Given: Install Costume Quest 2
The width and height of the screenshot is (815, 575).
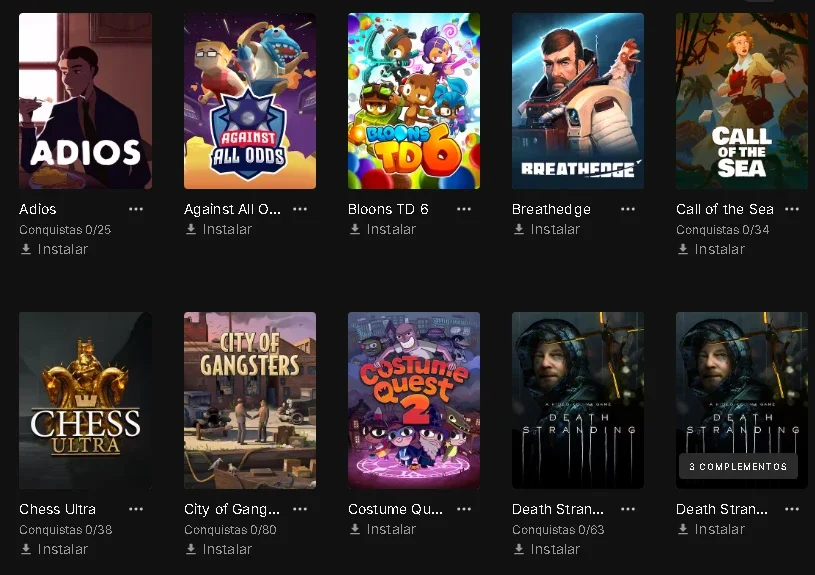Looking at the screenshot, I should pos(383,529).
